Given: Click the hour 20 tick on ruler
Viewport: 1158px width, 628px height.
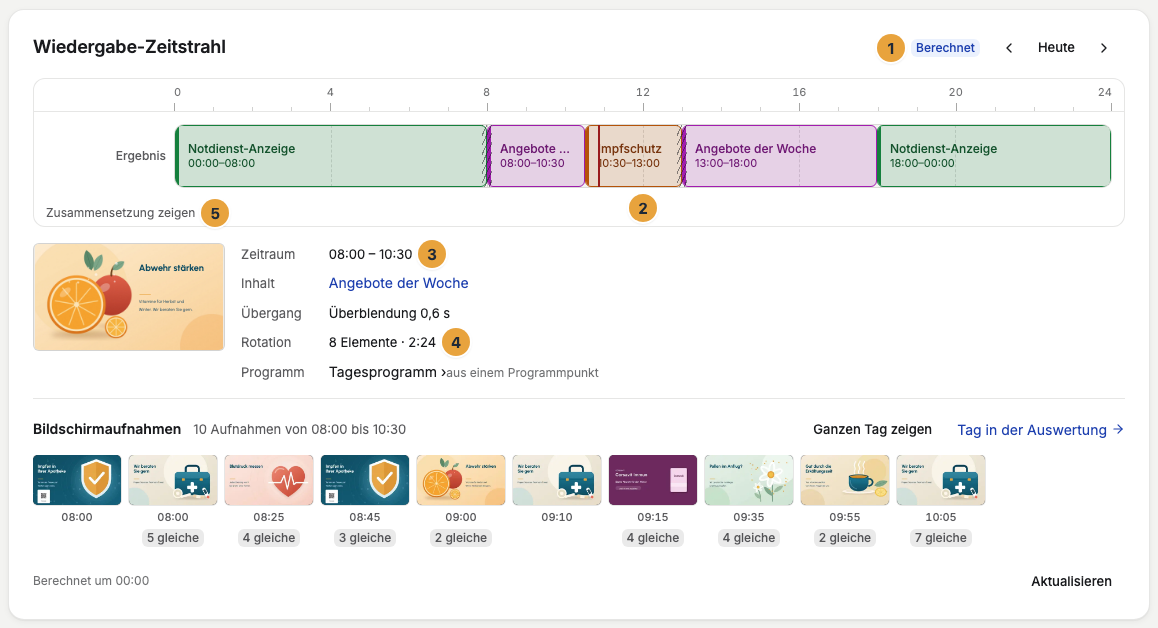Looking at the screenshot, I should pyautogui.click(x=956, y=92).
